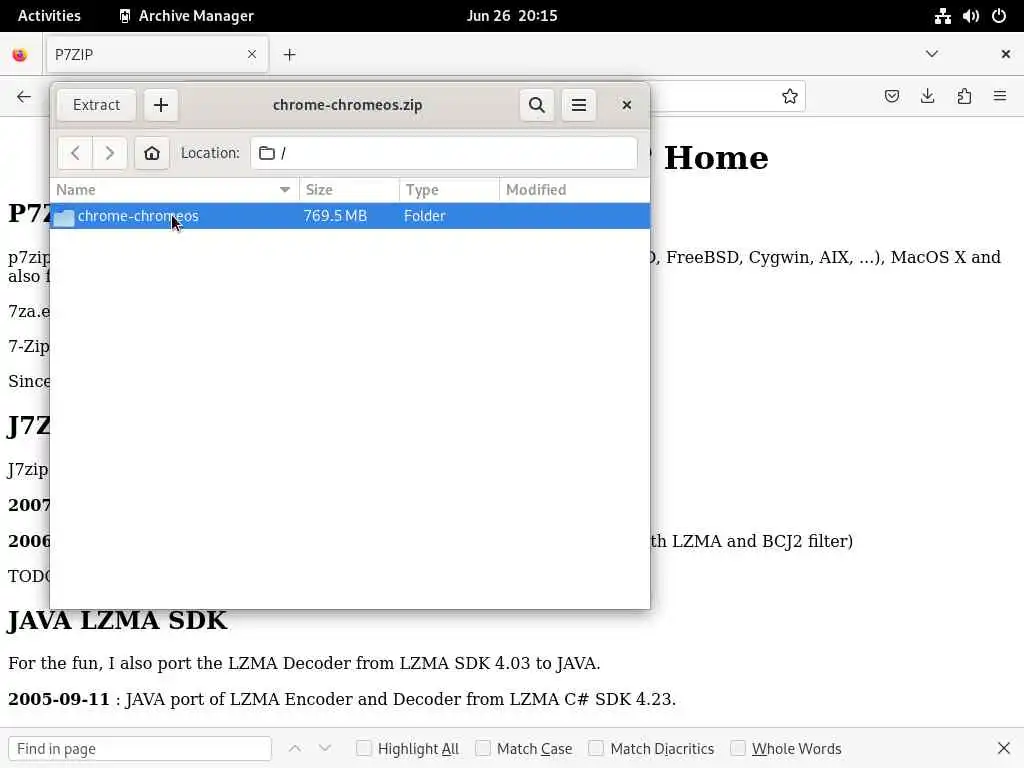The width and height of the screenshot is (1024, 768).
Task: Enable the Highlight All checkbox
Action: (364, 748)
